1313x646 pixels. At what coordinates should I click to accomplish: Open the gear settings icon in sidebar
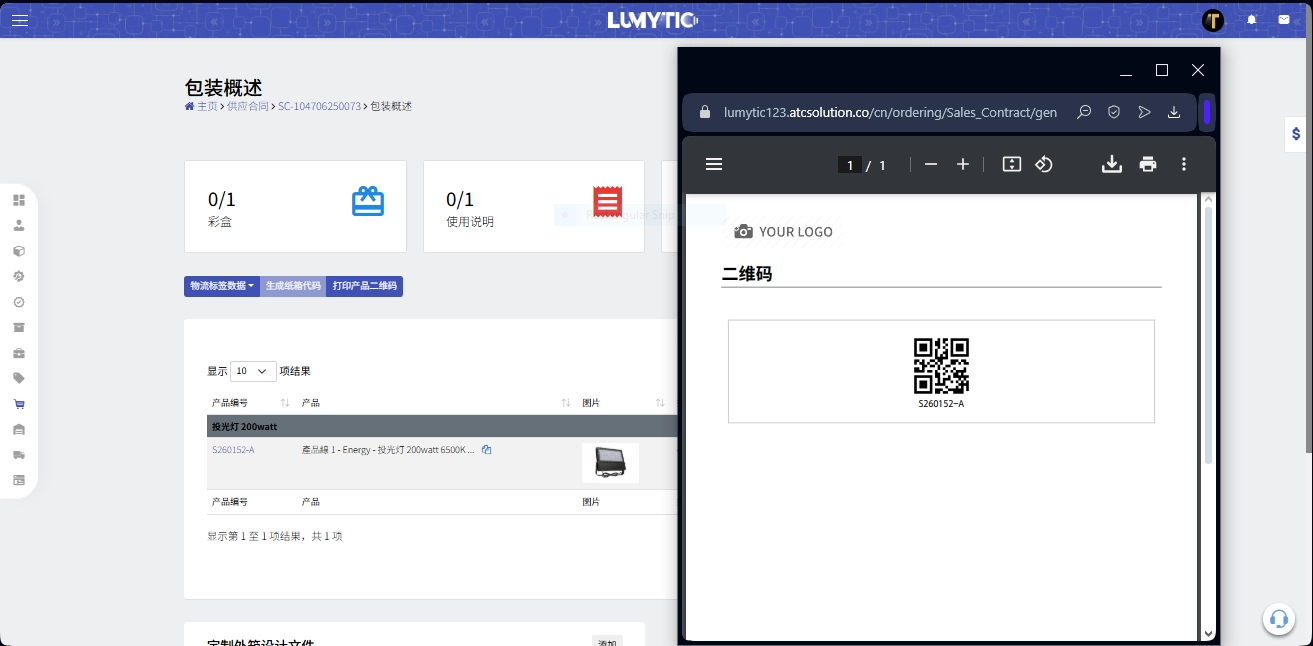(x=19, y=276)
